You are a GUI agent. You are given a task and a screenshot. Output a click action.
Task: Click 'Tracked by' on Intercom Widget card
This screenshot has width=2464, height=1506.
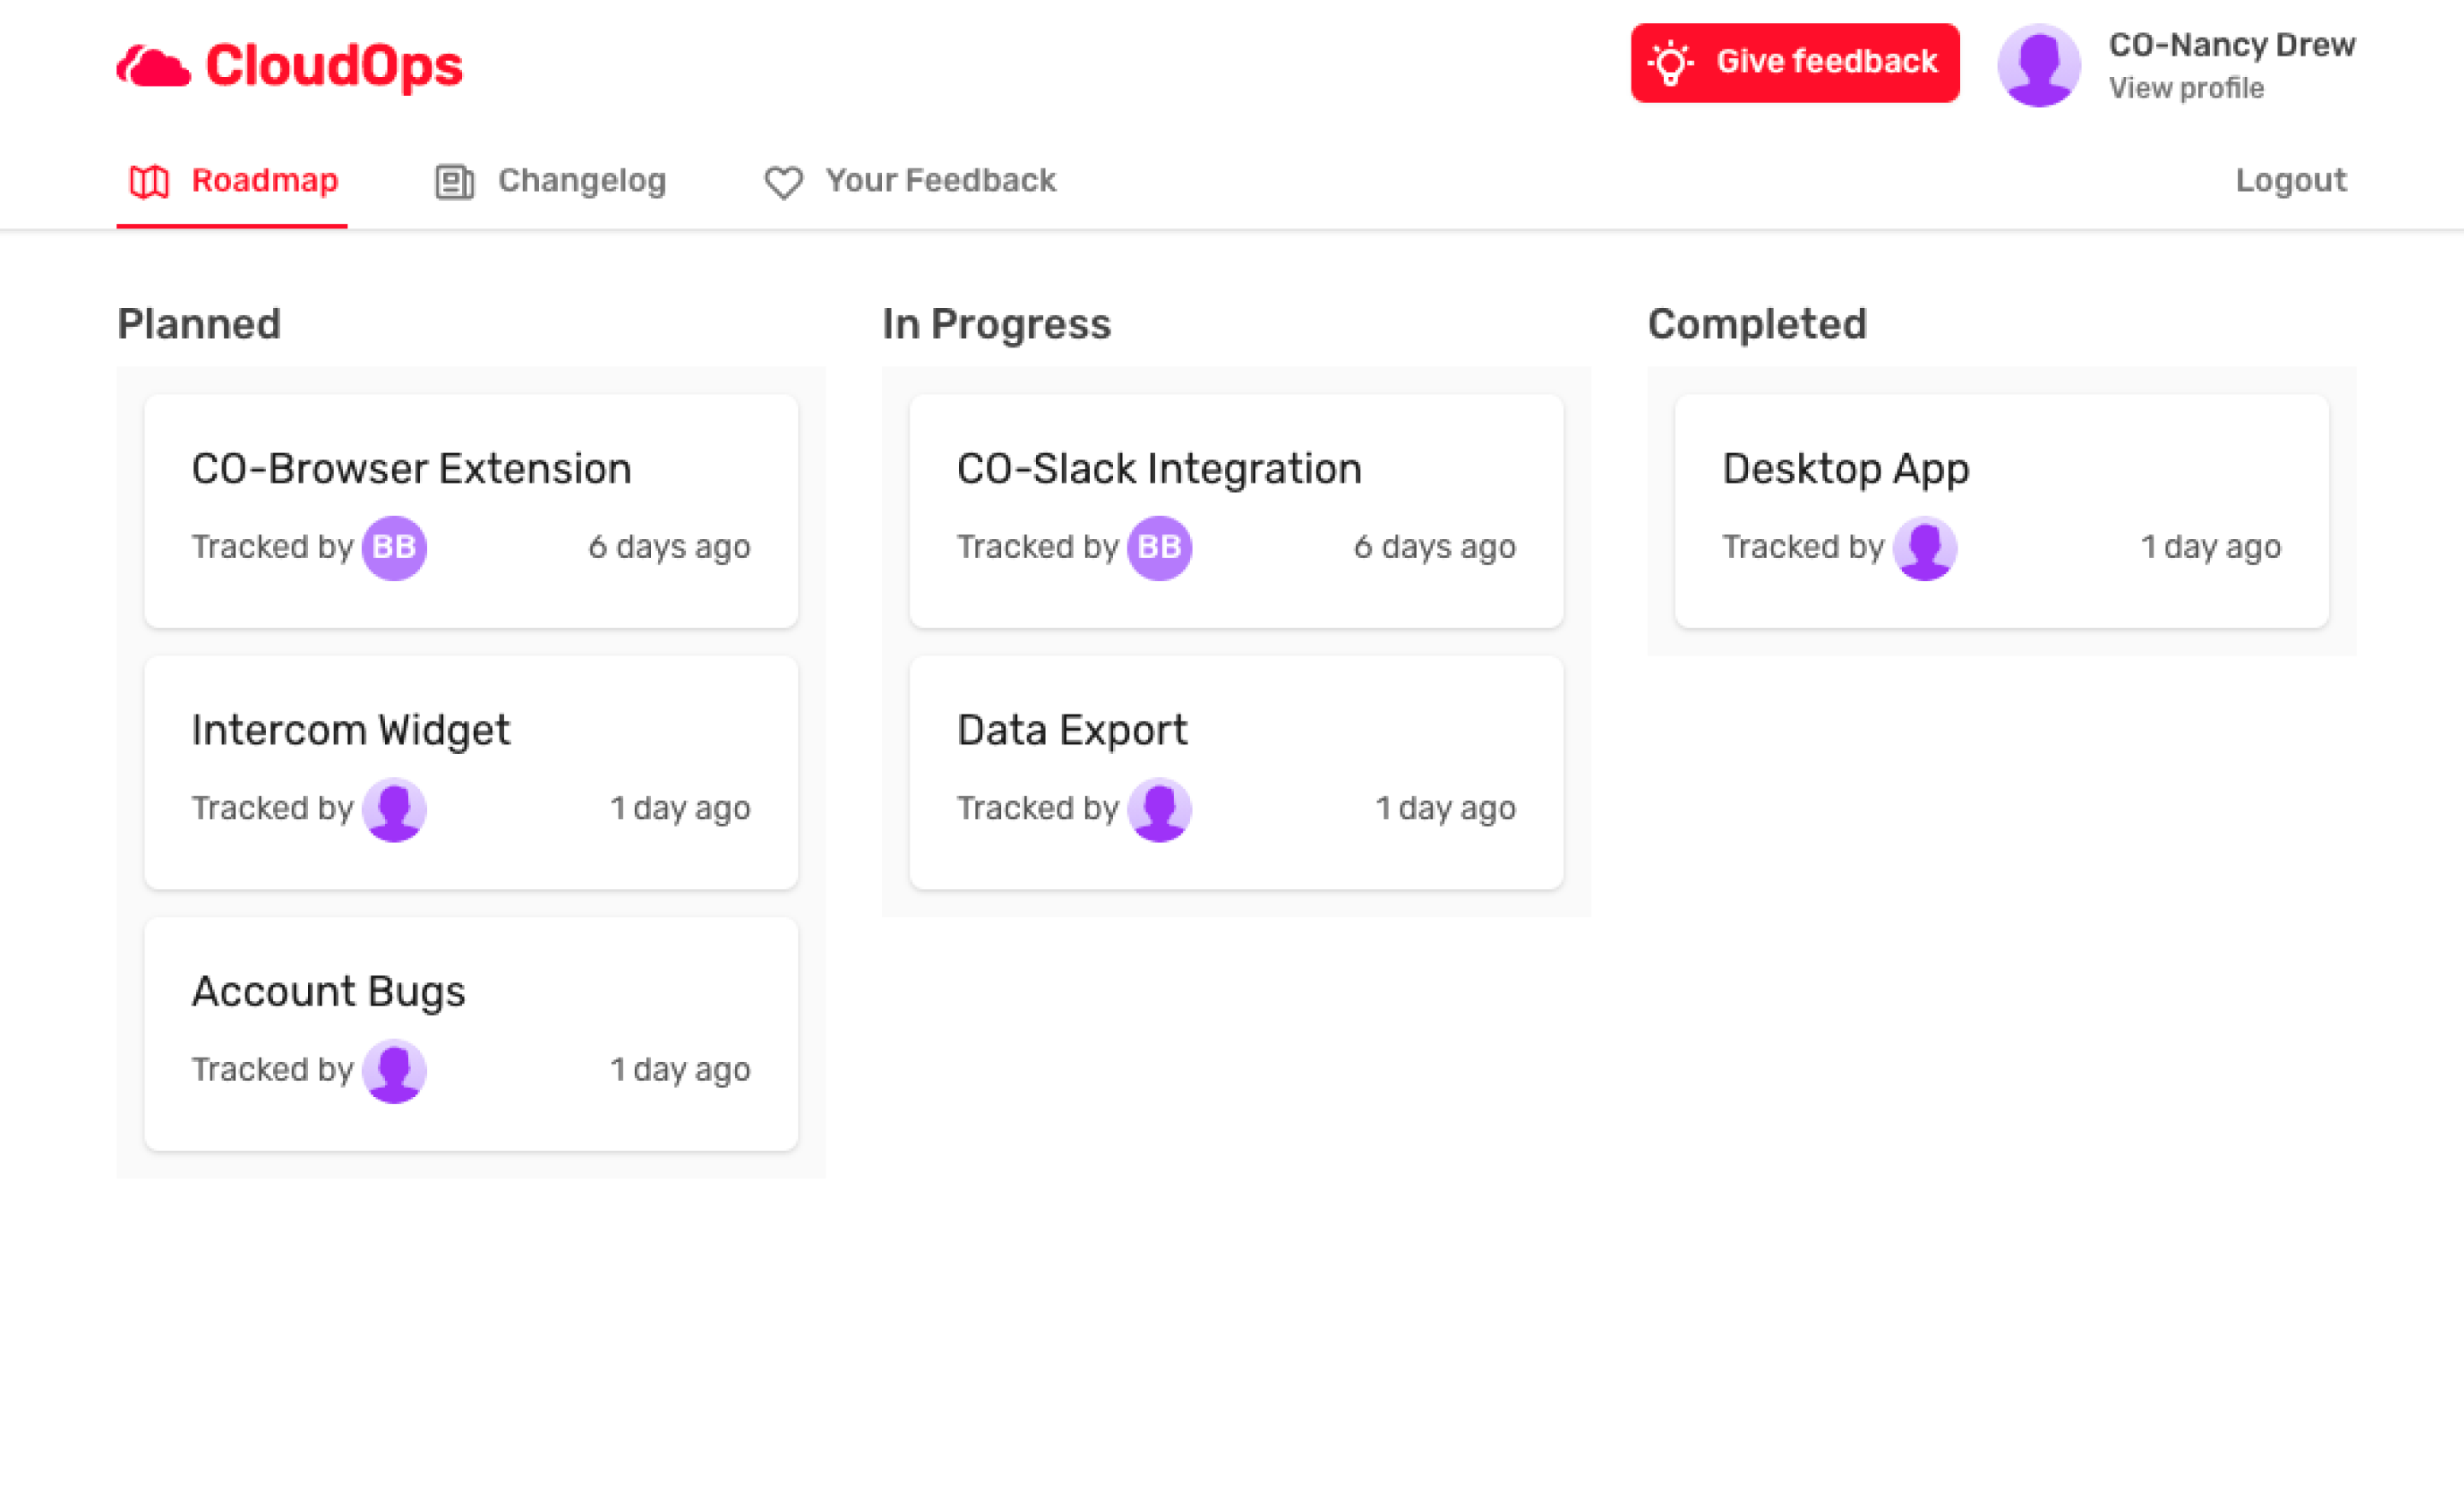(272, 808)
